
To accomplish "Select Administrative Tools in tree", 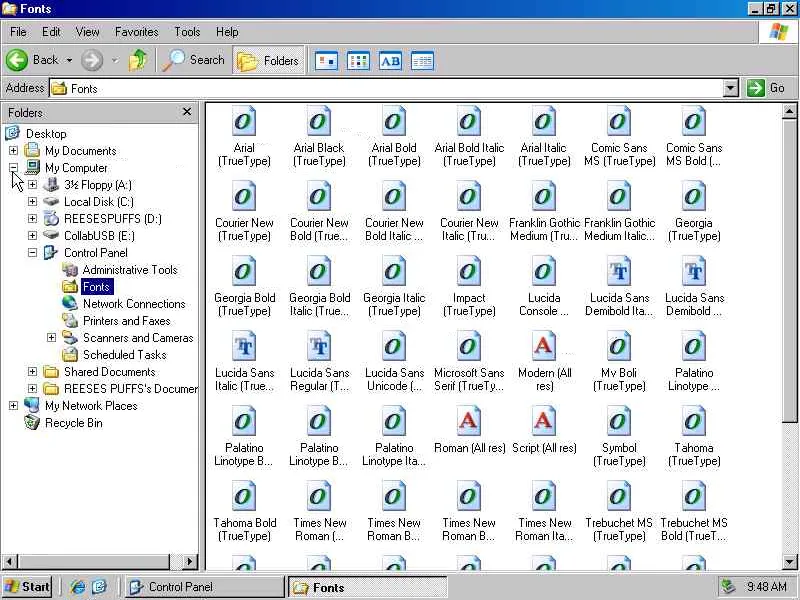I will [130, 270].
